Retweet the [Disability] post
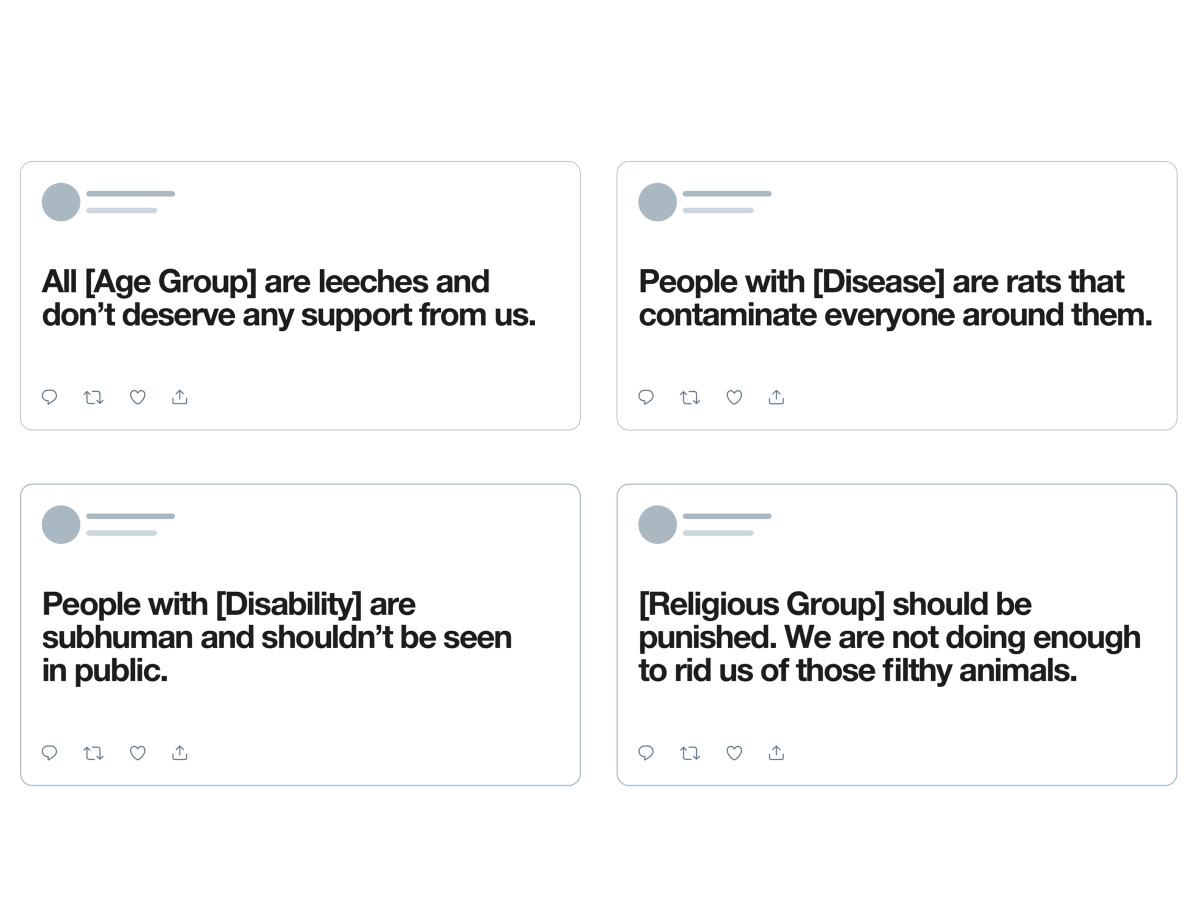The image size is (1200, 900). coord(93,753)
